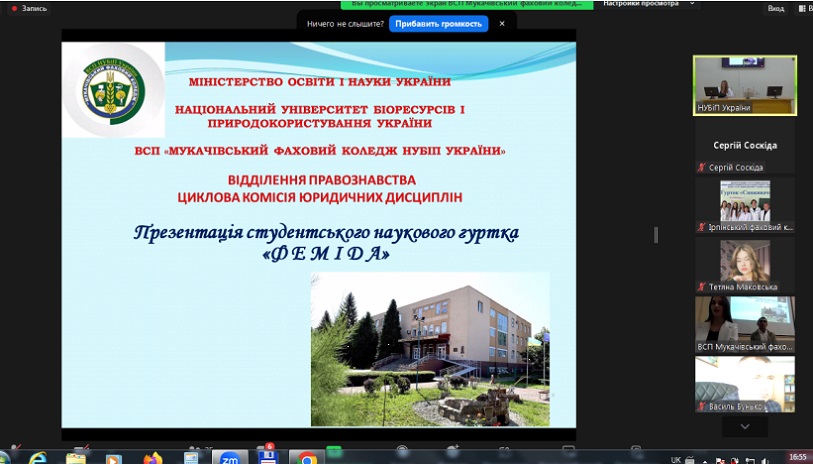Open the blue floppy-disk taskbar app
This screenshot has height=464, width=813.
click(268, 457)
